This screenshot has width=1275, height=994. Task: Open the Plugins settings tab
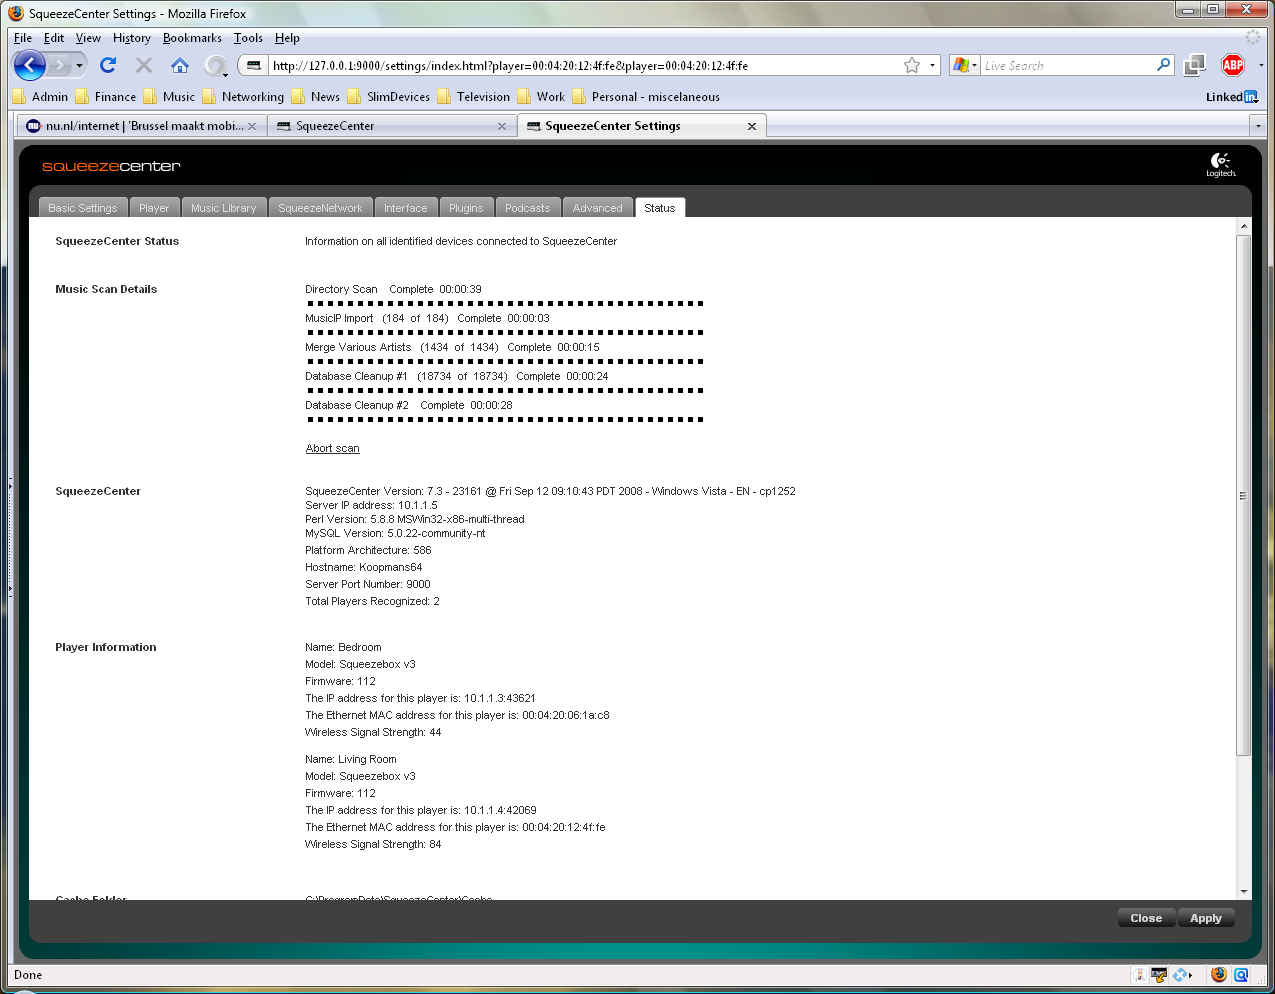tap(466, 208)
